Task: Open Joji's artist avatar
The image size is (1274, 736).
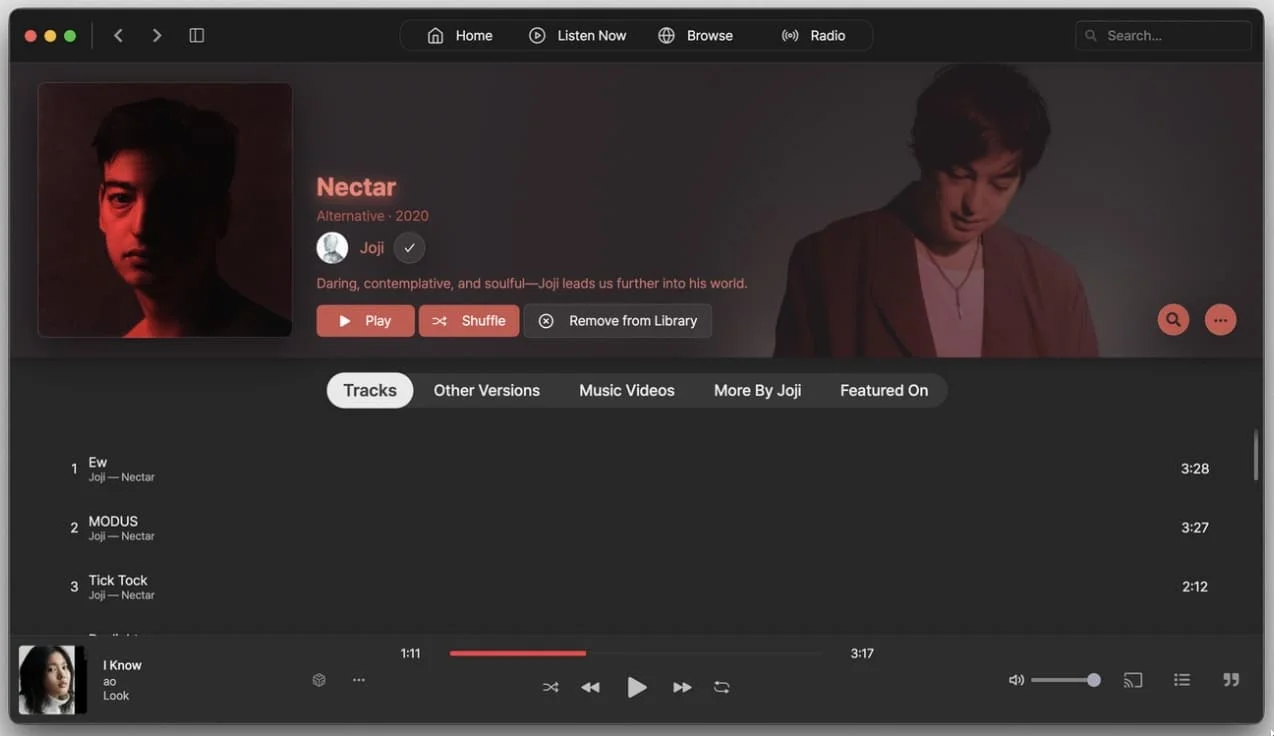Action: coord(332,248)
